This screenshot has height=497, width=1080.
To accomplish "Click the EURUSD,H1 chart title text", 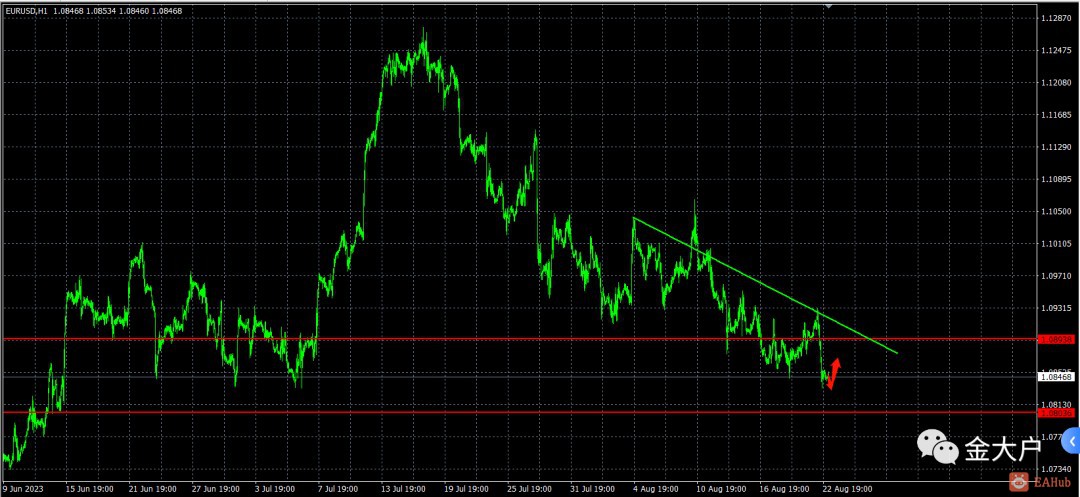I will point(26,11).
